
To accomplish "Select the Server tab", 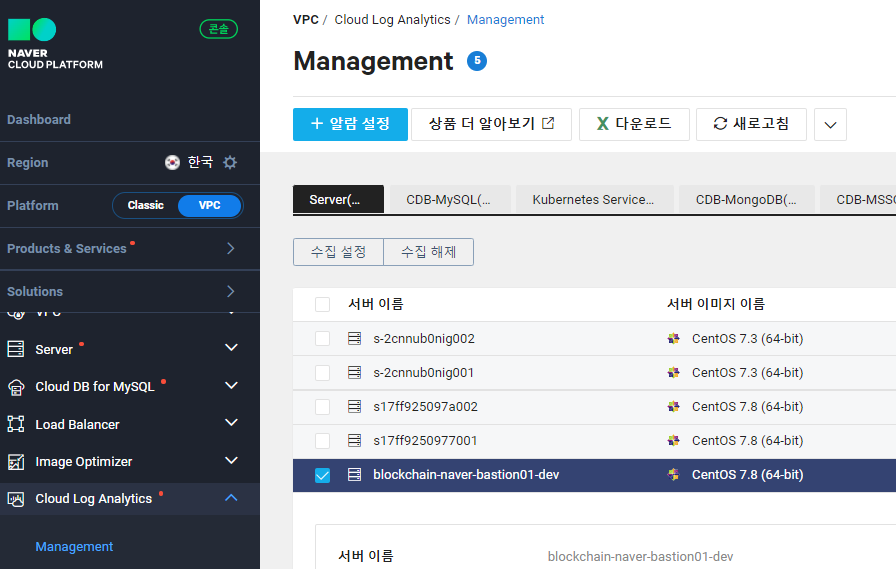I will click(338, 199).
